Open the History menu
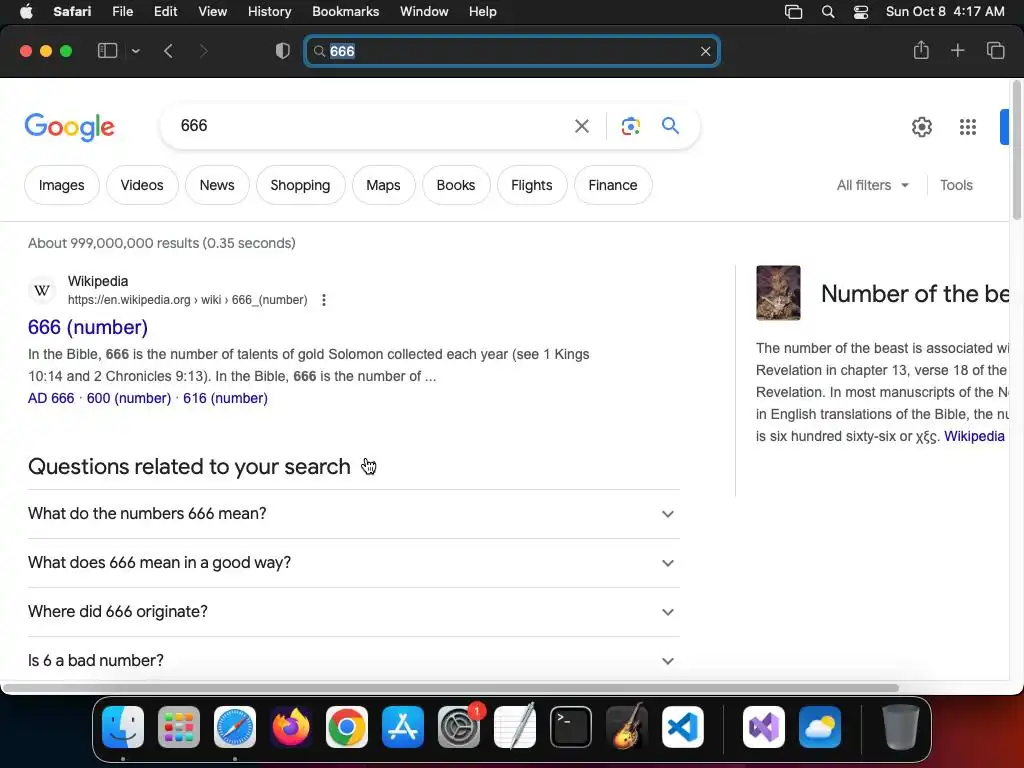Image resolution: width=1024 pixels, height=768 pixels. click(269, 12)
